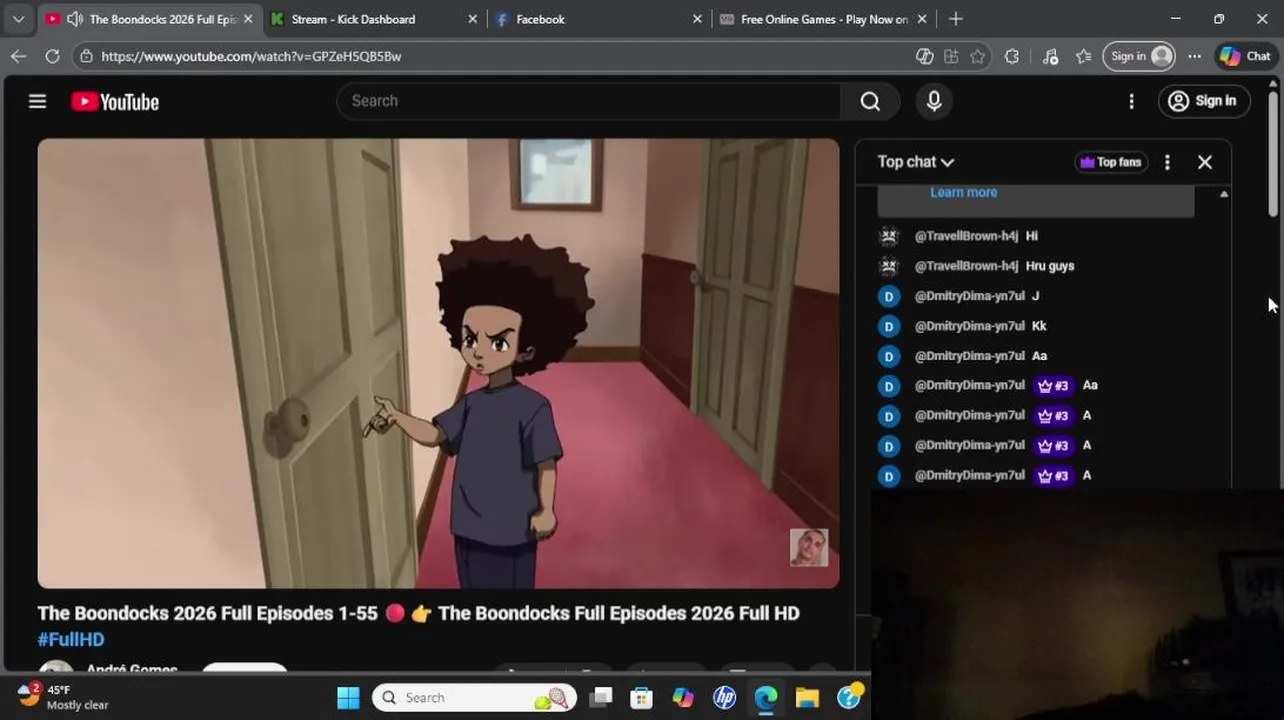Image resolution: width=1284 pixels, height=720 pixels.
Task: Sign in to YouTube
Action: point(1203,101)
